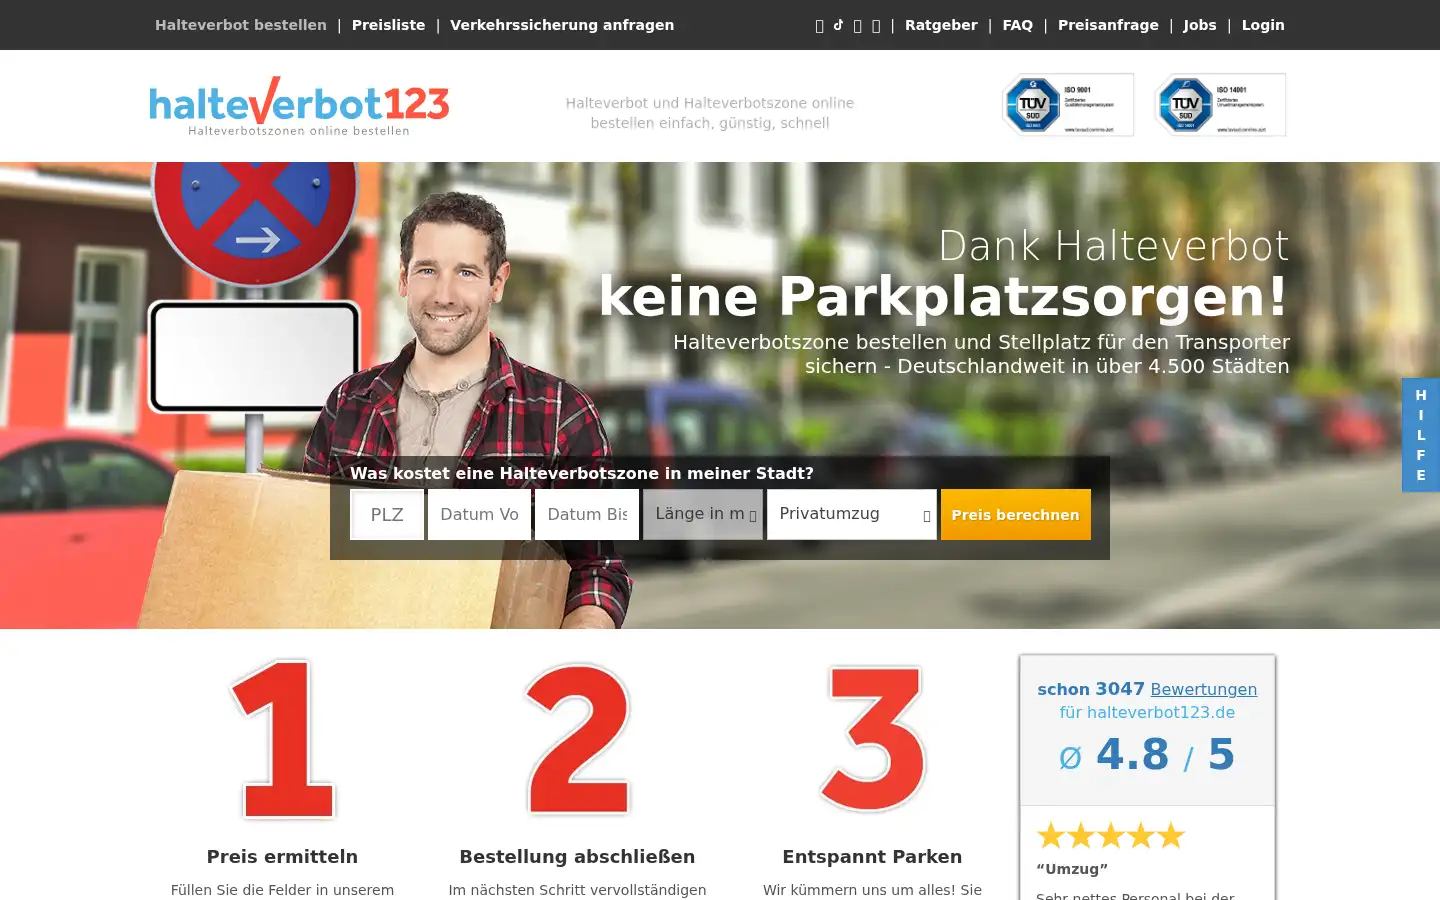The height and width of the screenshot is (900, 1440).
Task: Click the Login link
Action: tap(1263, 25)
